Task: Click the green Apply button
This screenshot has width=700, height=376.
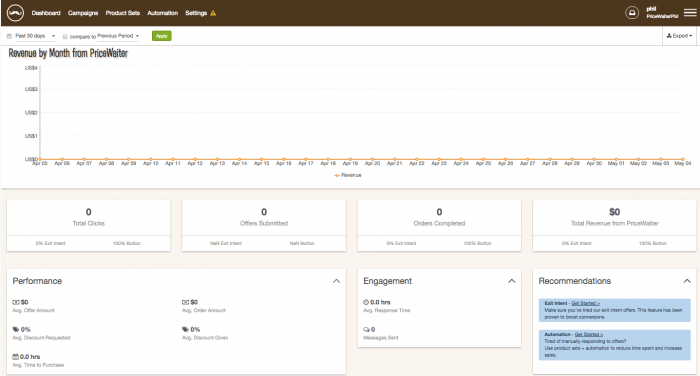Action: (x=162, y=36)
